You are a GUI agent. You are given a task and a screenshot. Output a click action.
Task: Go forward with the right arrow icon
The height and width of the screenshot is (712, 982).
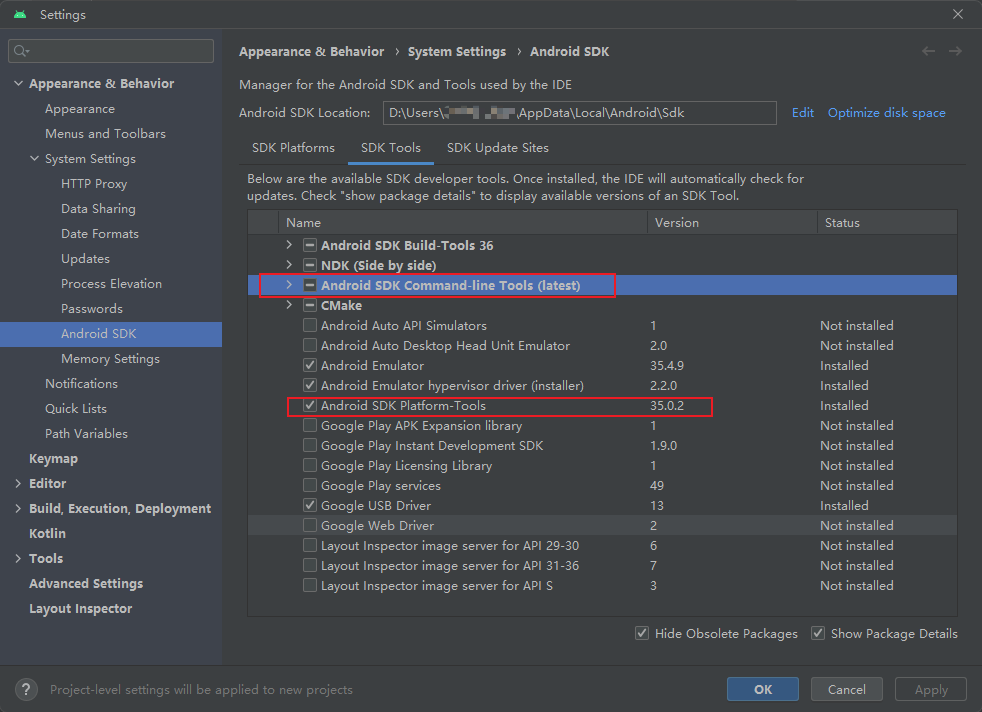tap(955, 51)
